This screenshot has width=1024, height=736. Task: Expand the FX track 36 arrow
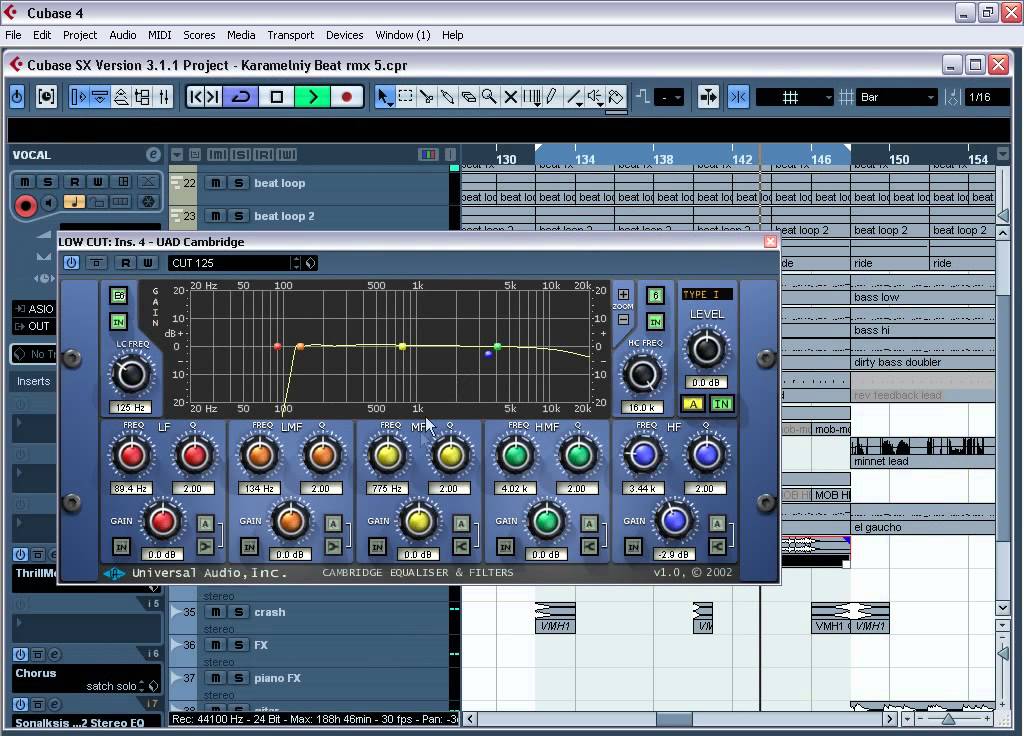click(x=175, y=645)
